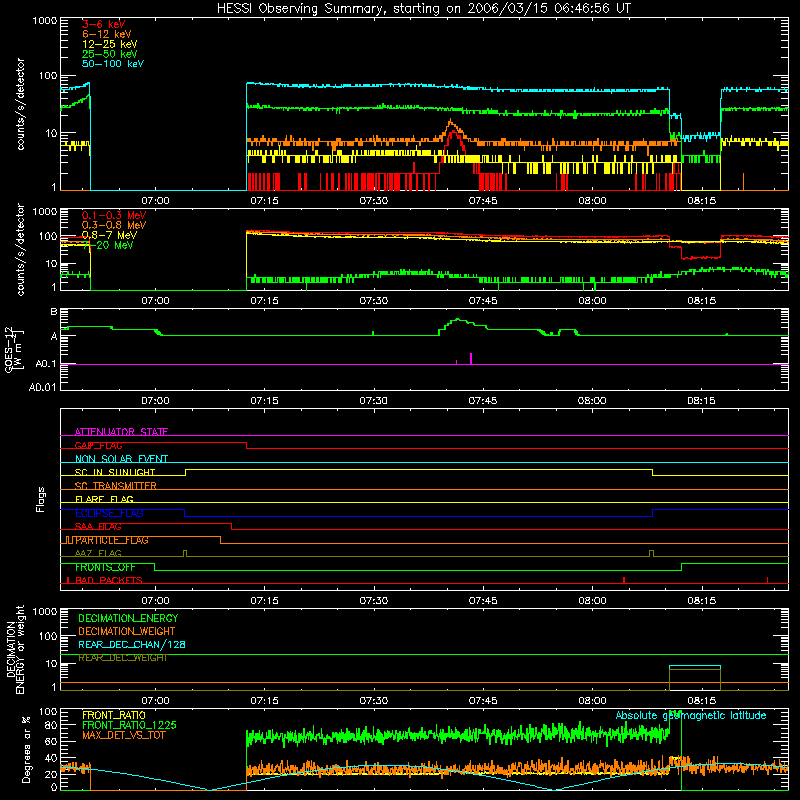Select the DECIMATION_ENERGY legend label
This screenshot has height=800, width=800.
128,618
